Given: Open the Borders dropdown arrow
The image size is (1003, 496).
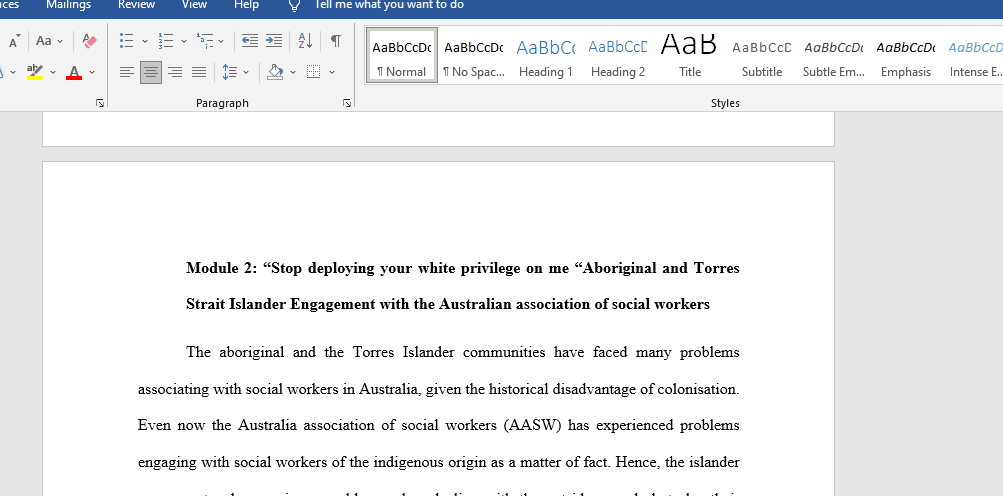Looking at the screenshot, I should [x=332, y=72].
